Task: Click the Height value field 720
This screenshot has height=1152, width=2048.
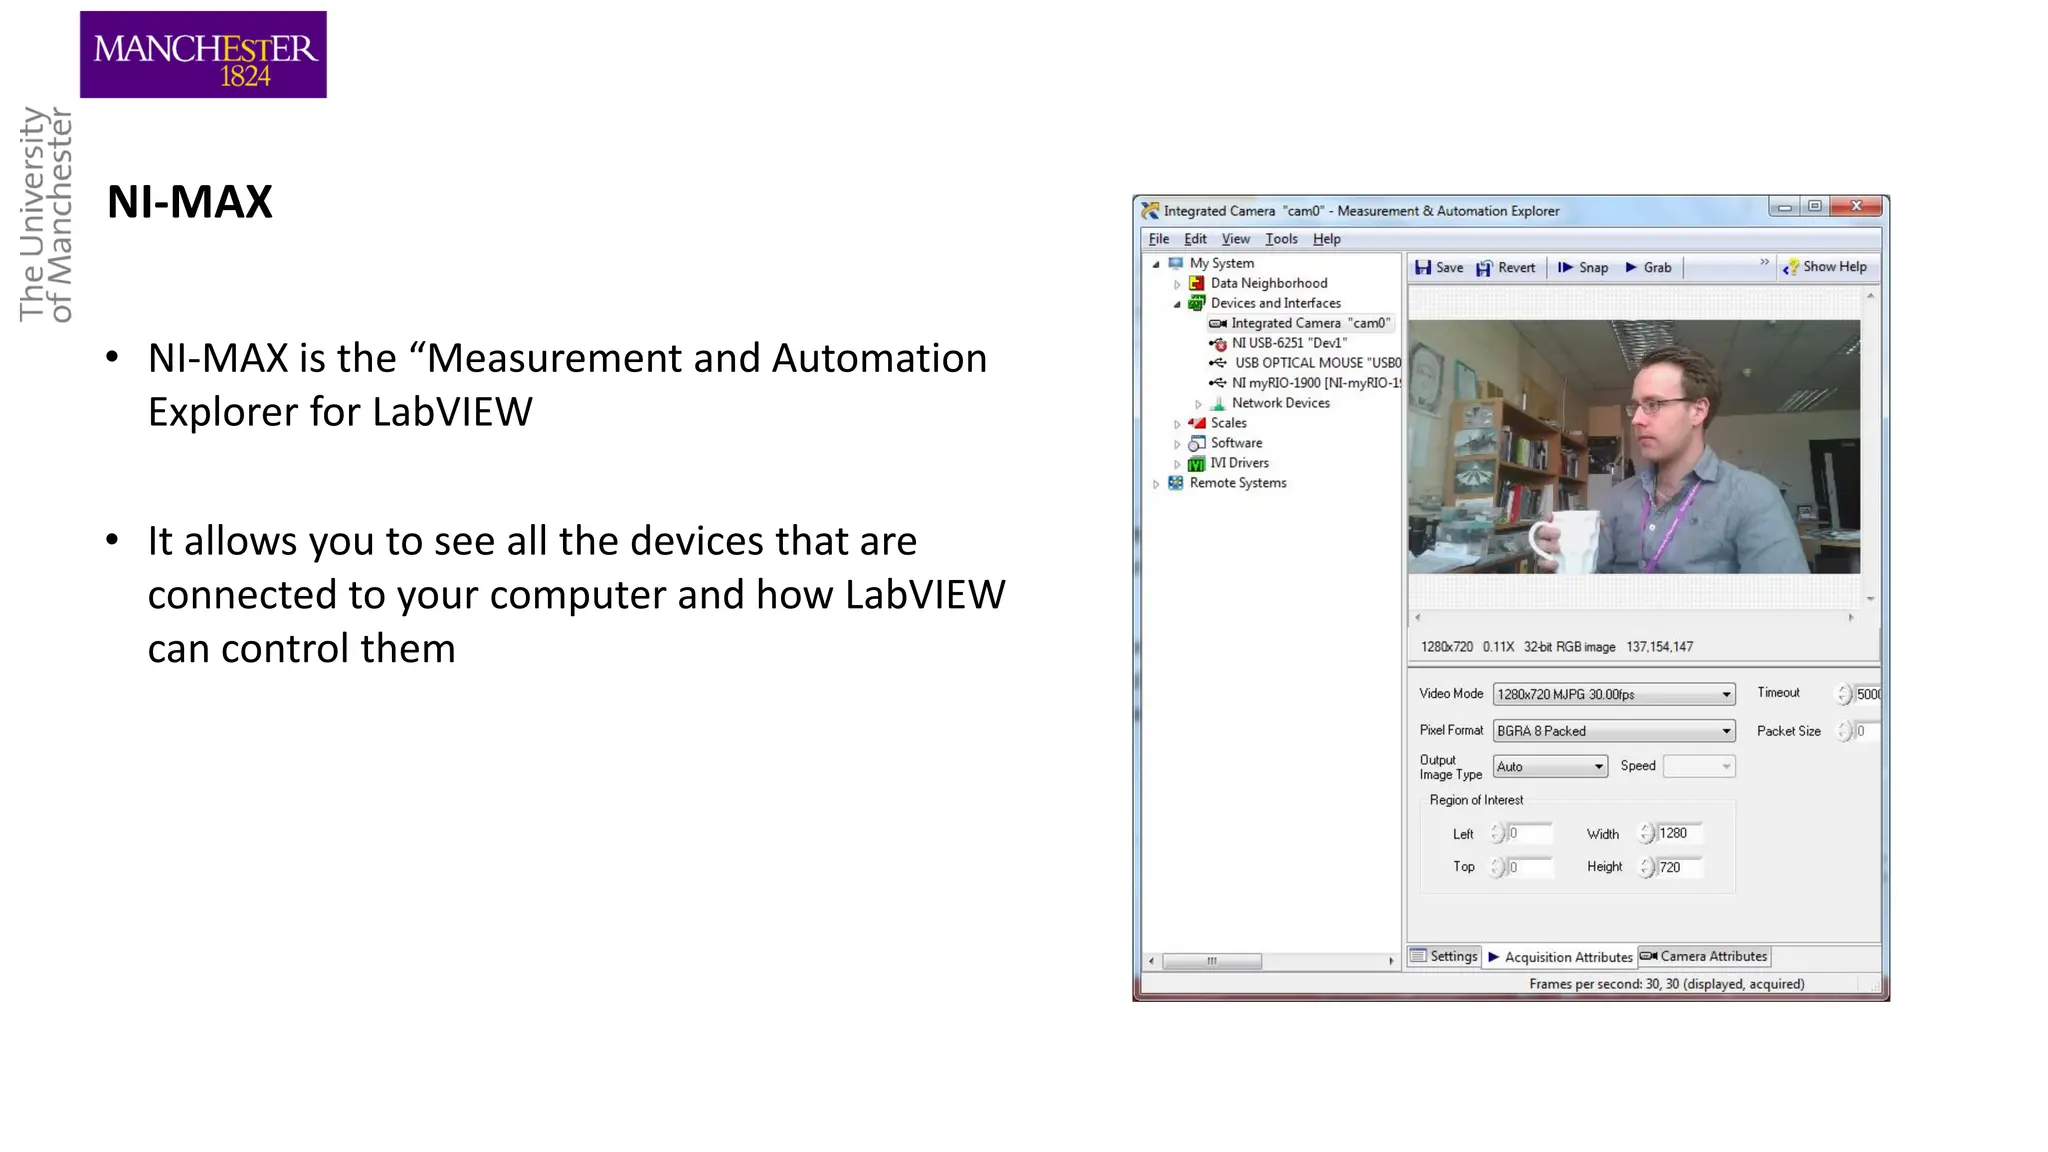Action: (1680, 867)
